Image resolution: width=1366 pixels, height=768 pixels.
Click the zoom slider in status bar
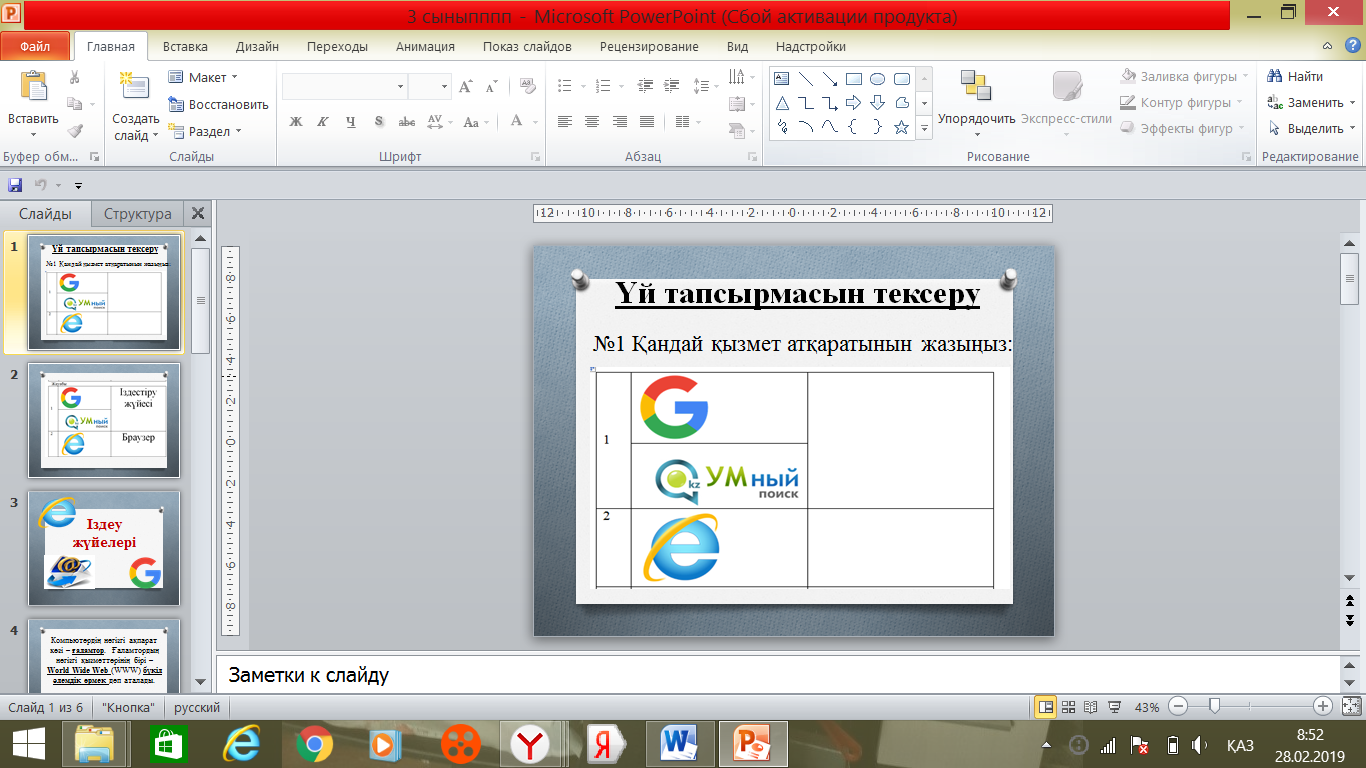click(x=1215, y=707)
